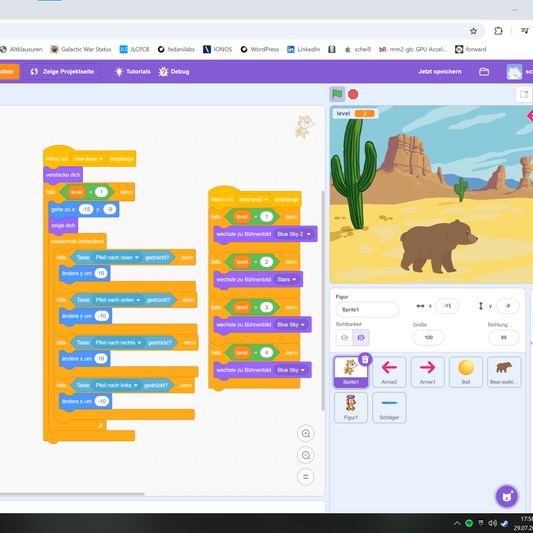Edit the sprite x position field
533x533 pixels.
tap(447, 306)
